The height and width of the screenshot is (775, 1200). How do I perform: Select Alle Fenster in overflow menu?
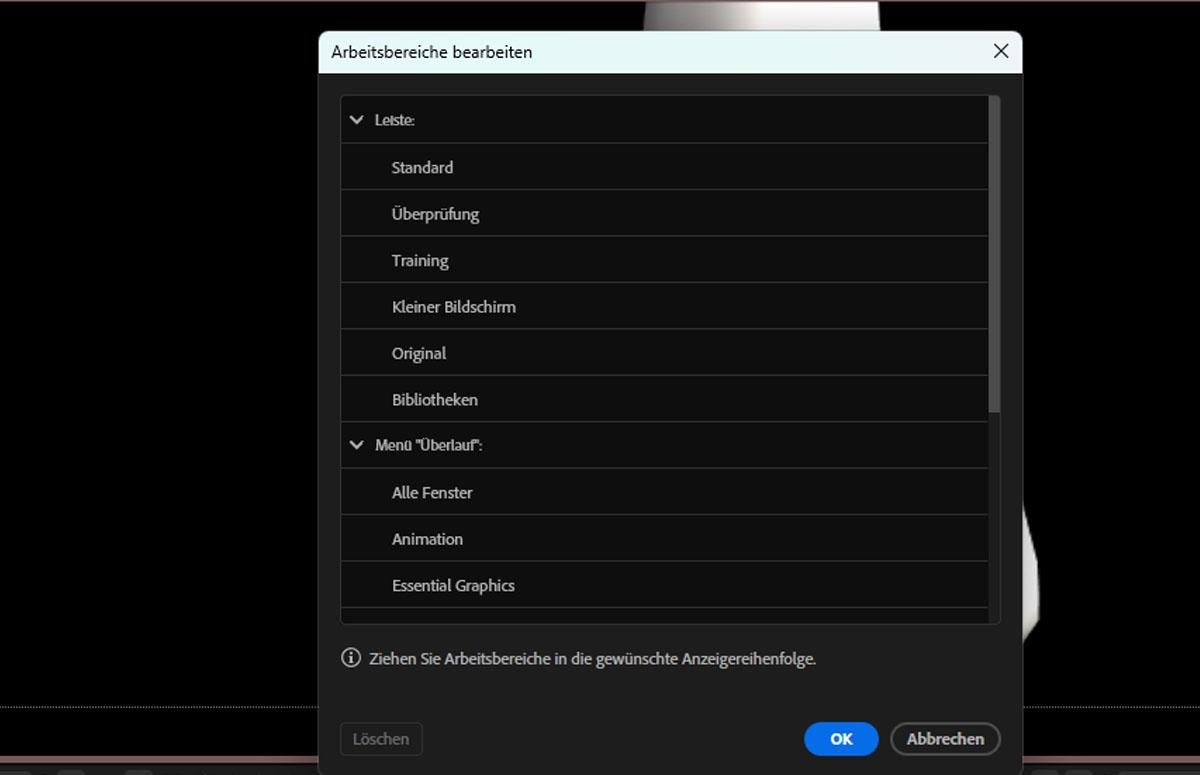[432, 492]
